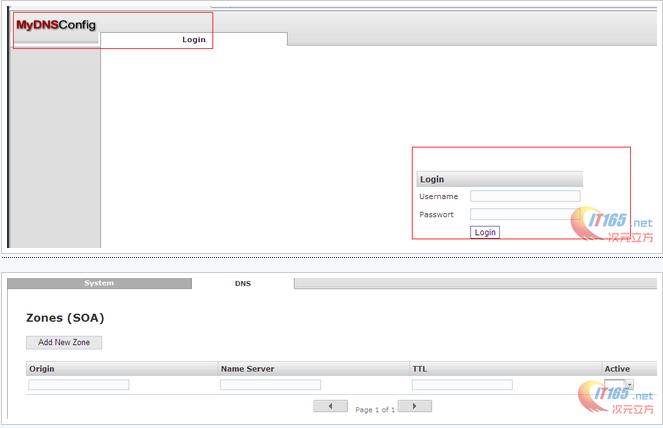Viewport: 663px width, 428px height.
Task: Click the Add New Zone button
Action: coord(64,342)
